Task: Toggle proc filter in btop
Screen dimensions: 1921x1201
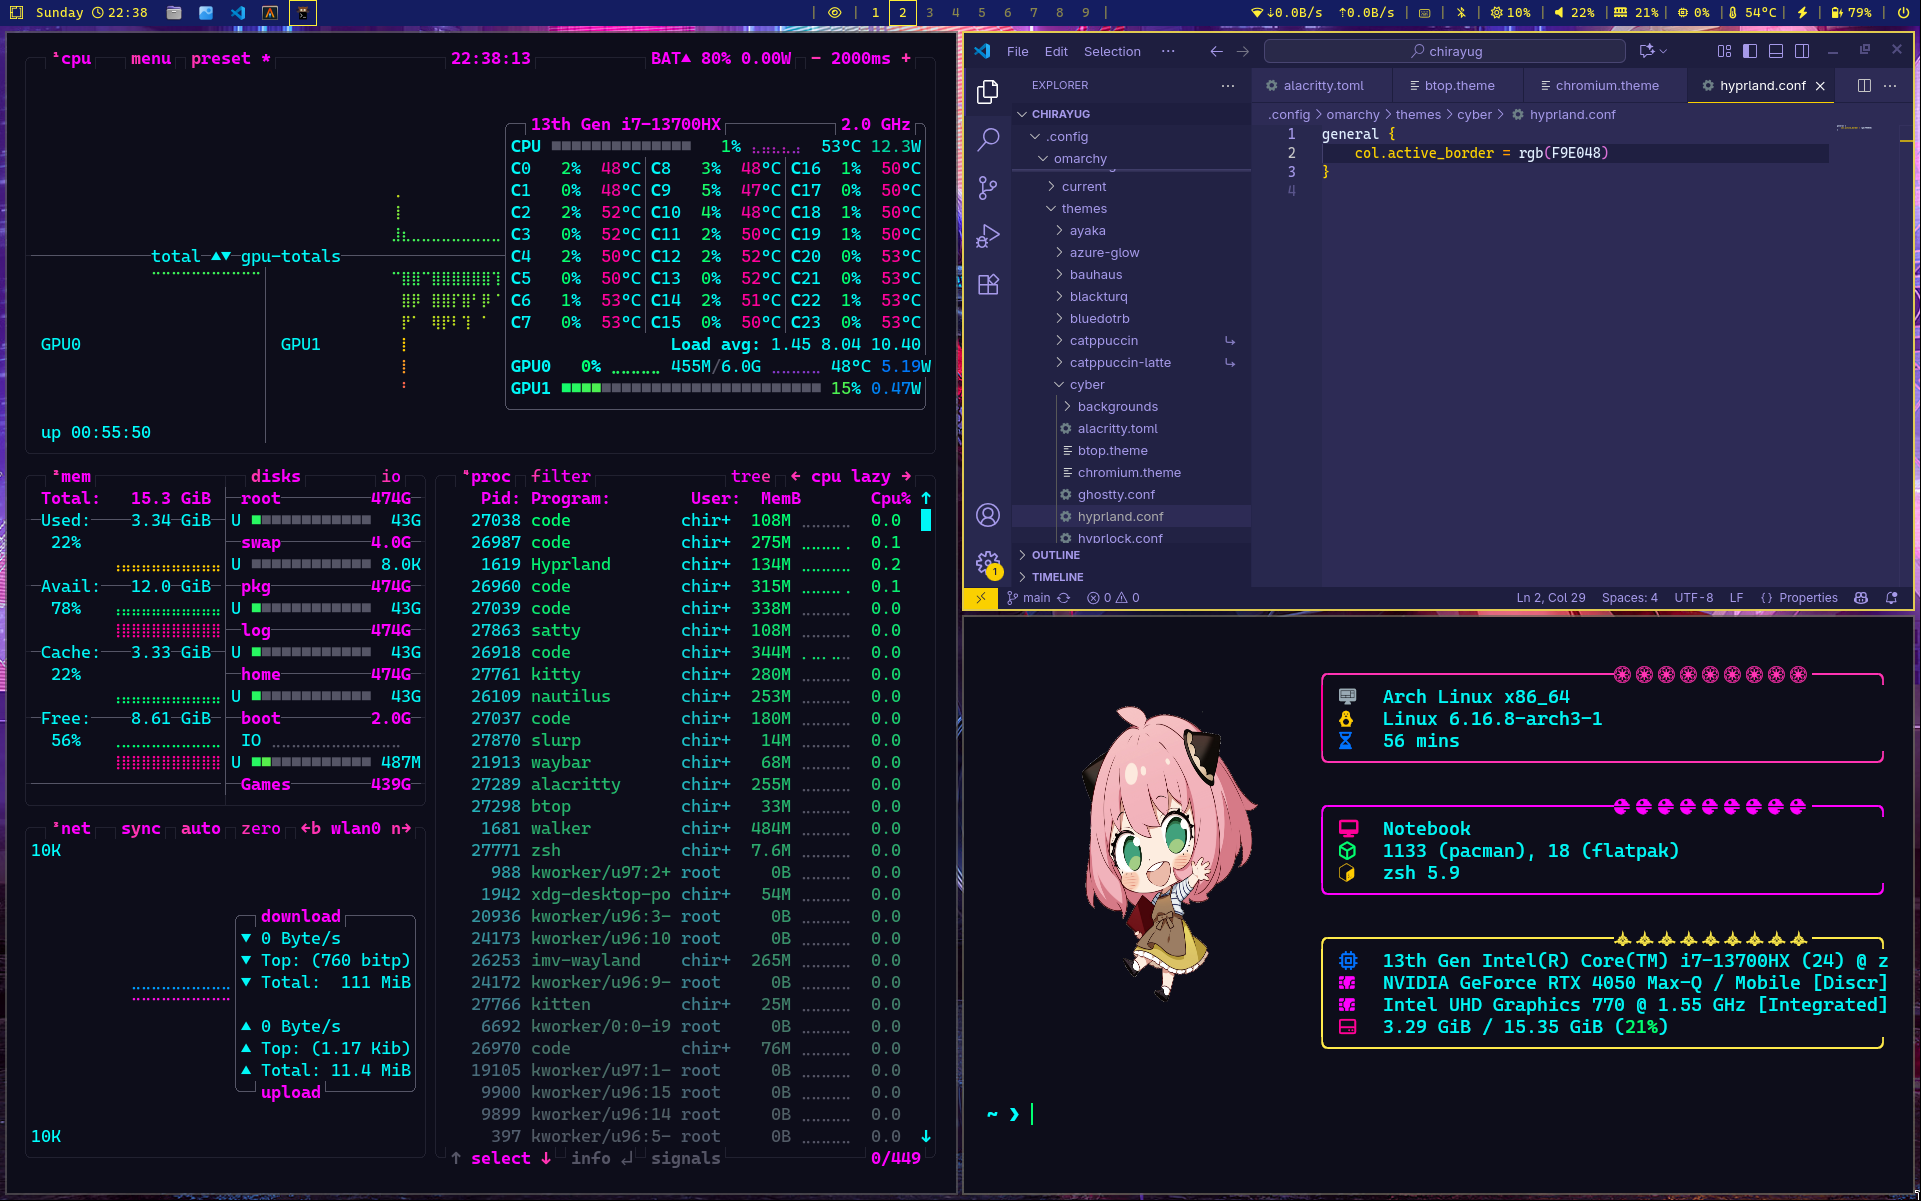Action: 560,476
